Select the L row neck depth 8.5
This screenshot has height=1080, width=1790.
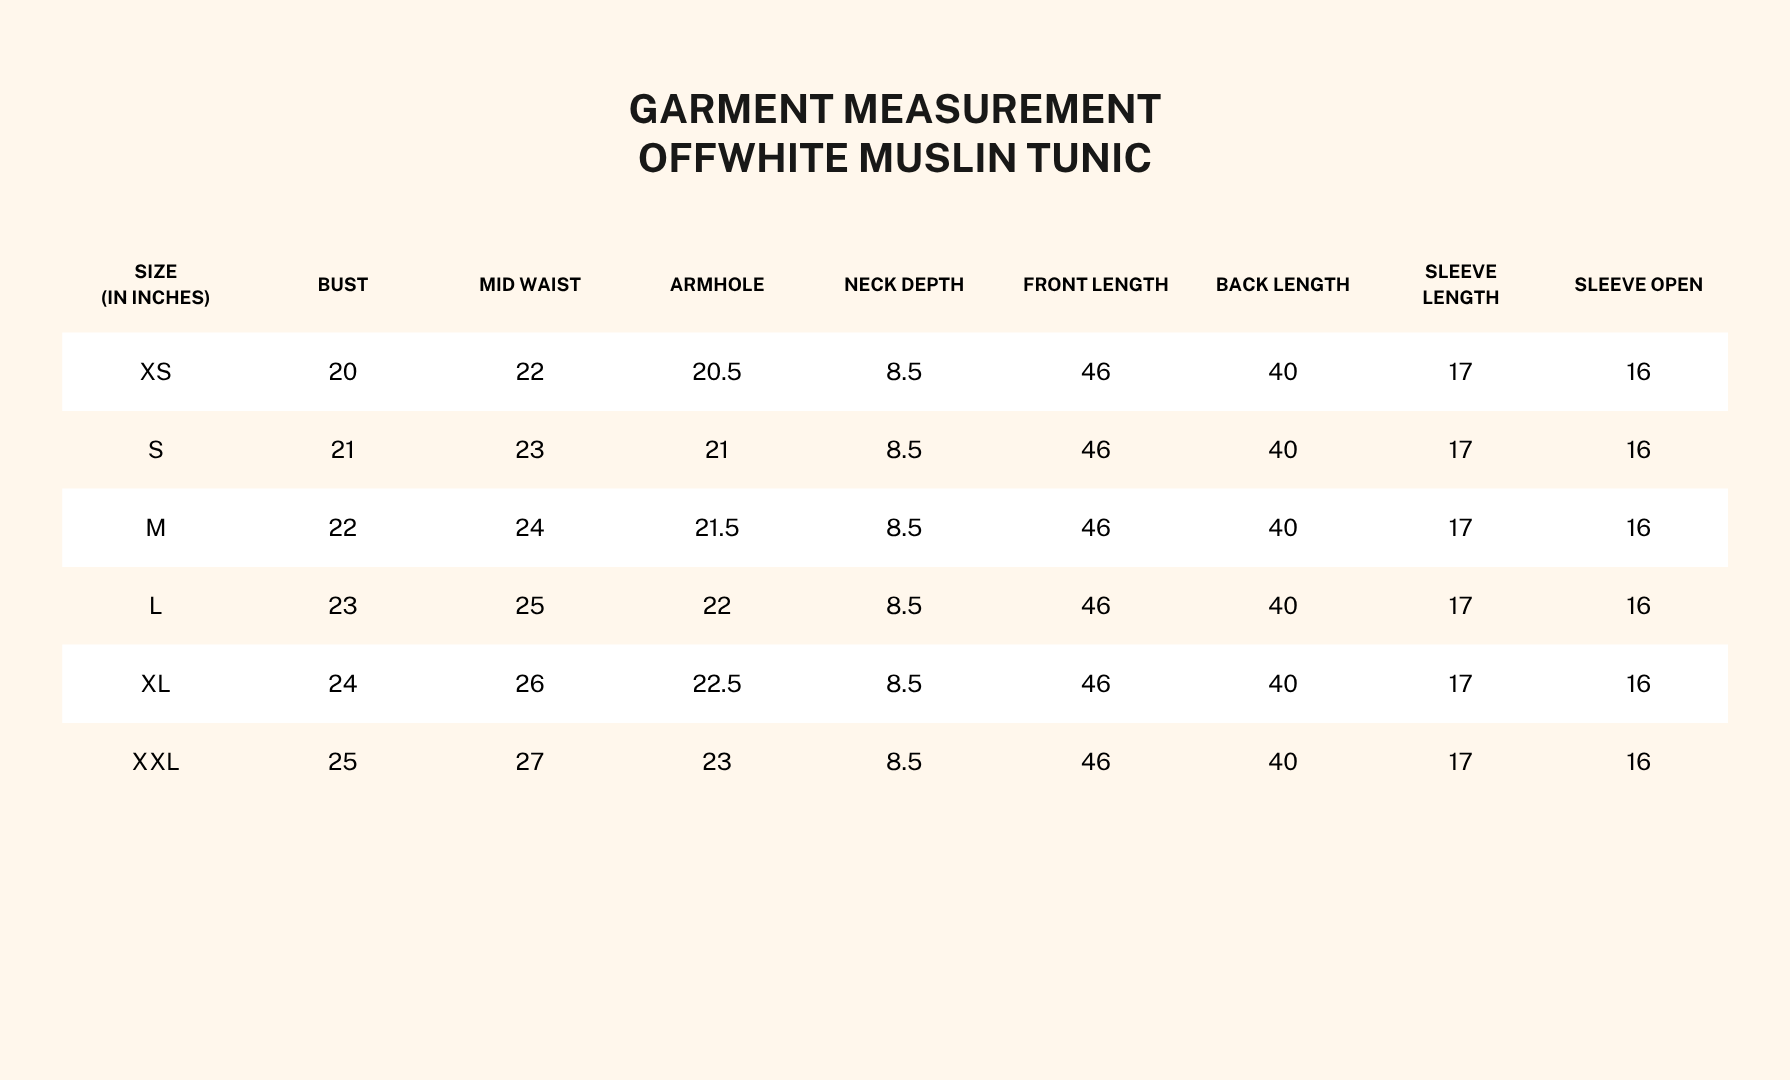(904, 606)
